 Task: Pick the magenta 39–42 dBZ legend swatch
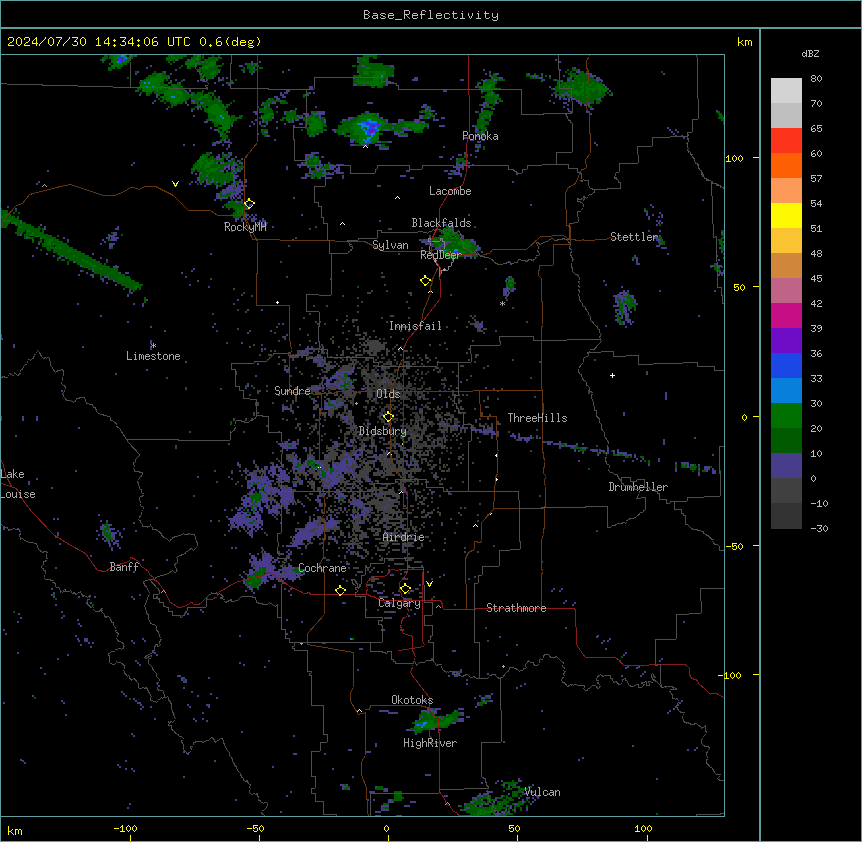pyautogui.click(x=786, y=315)
